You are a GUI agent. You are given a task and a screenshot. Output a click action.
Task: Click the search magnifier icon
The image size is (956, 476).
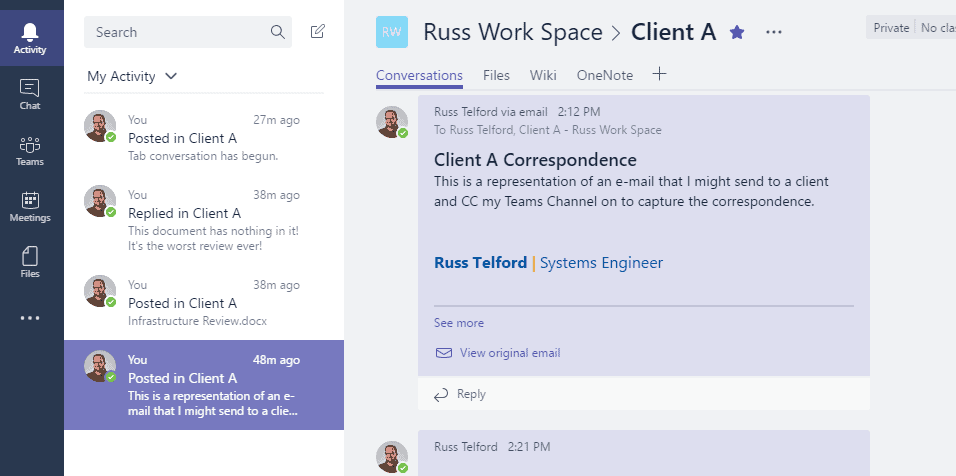[277, 32]
